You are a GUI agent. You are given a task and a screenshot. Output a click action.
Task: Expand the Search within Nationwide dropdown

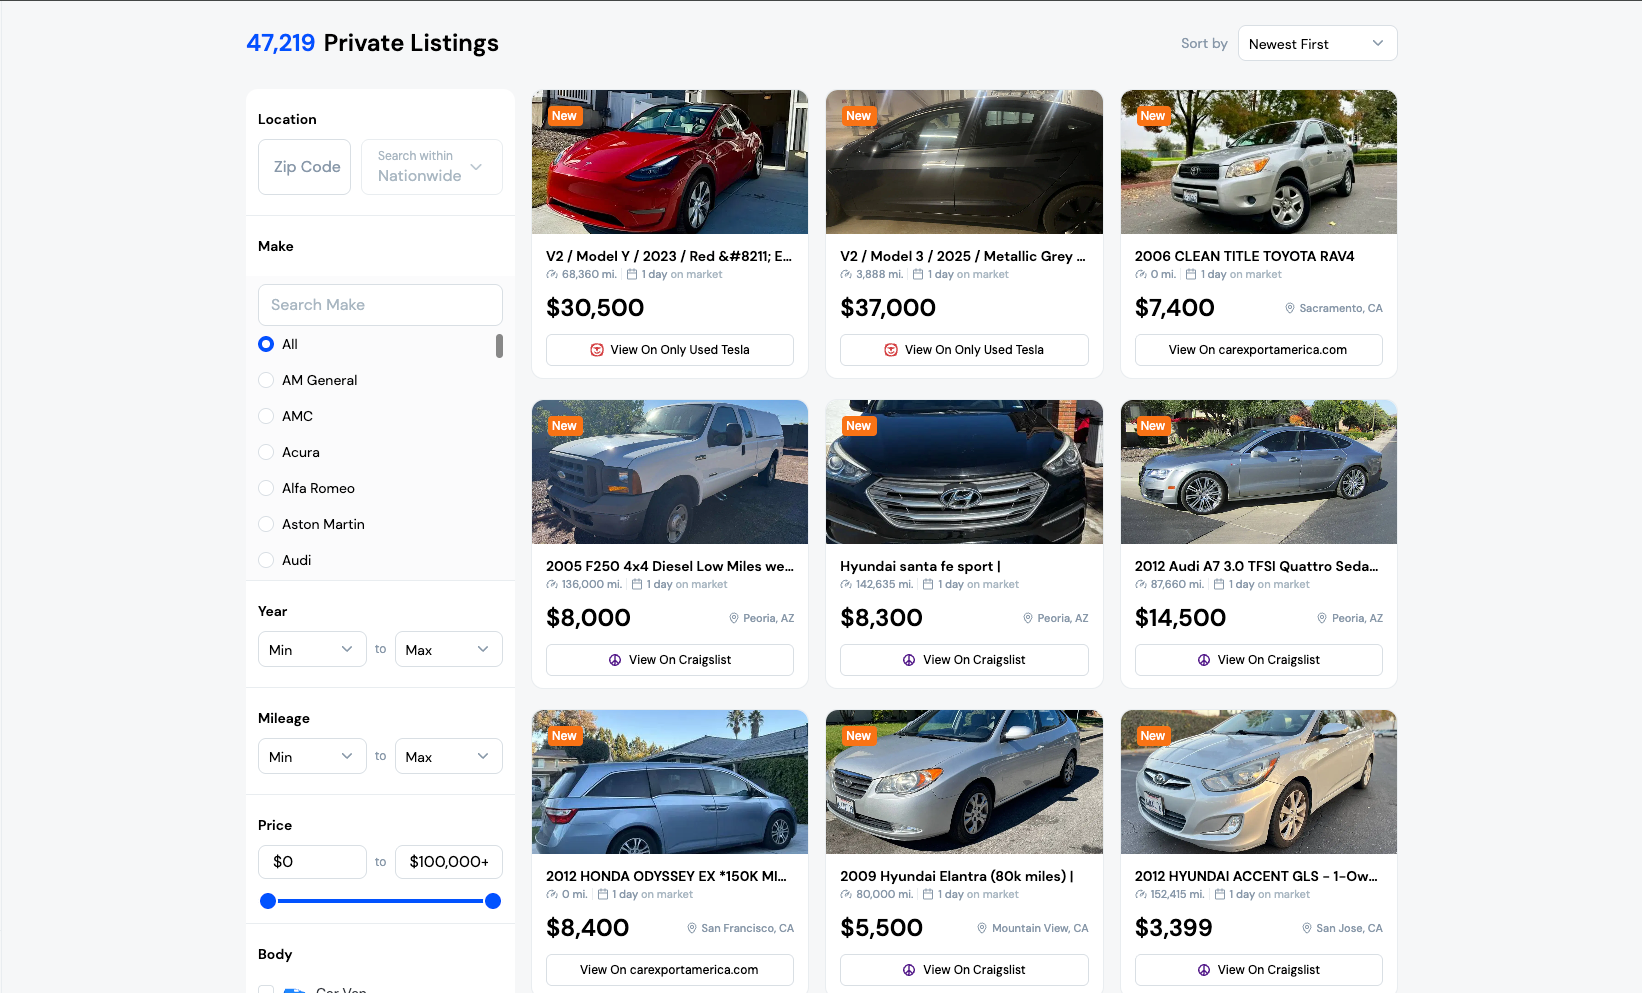point(431,167)
